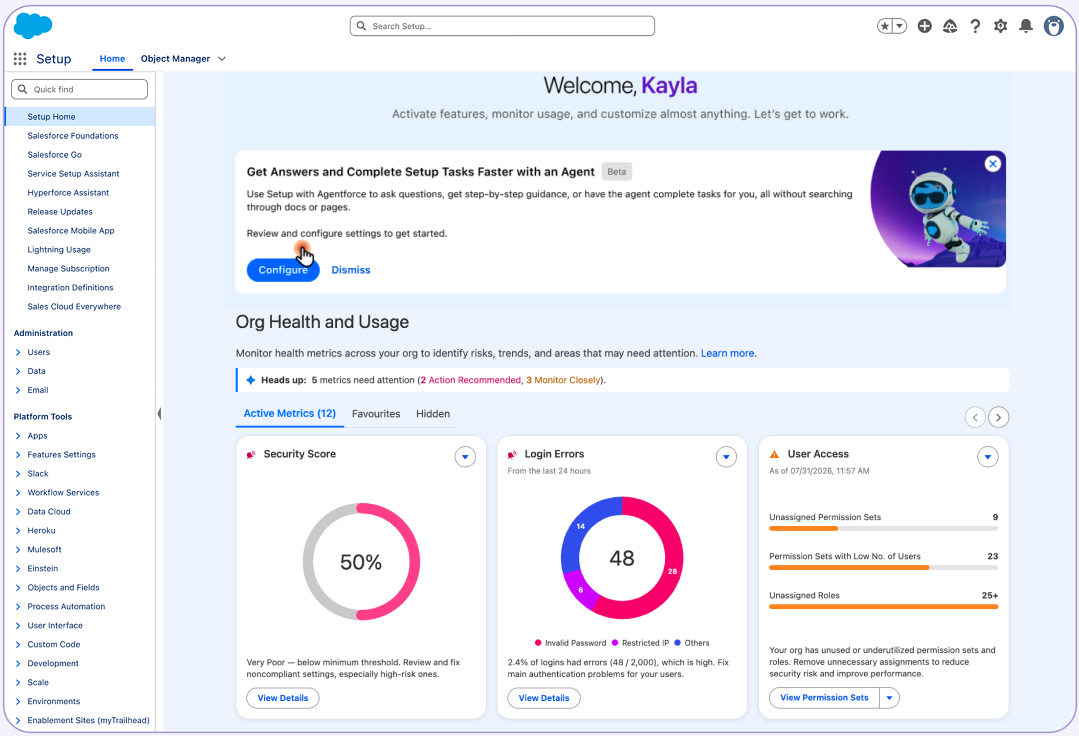Click the 3 Monitor Closely text
The width and height of the screenshot is (1079, 747).
pyautogui.click(x=563, y=380)
